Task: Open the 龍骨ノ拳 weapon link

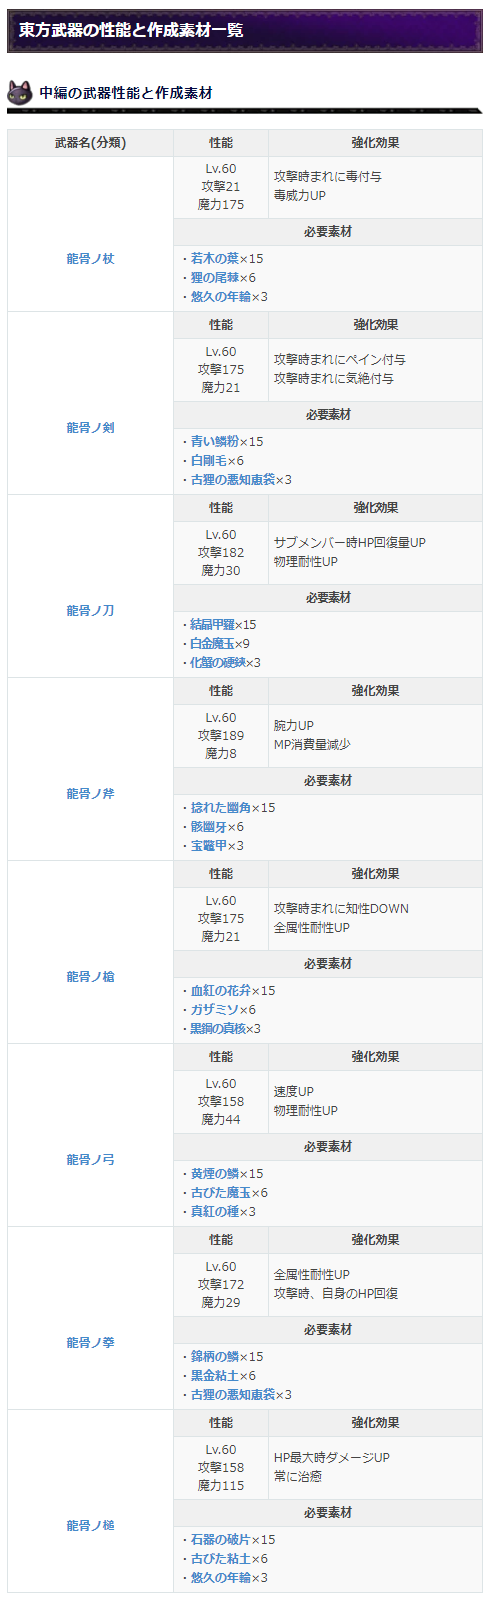Action: (x=90, y=1343)
